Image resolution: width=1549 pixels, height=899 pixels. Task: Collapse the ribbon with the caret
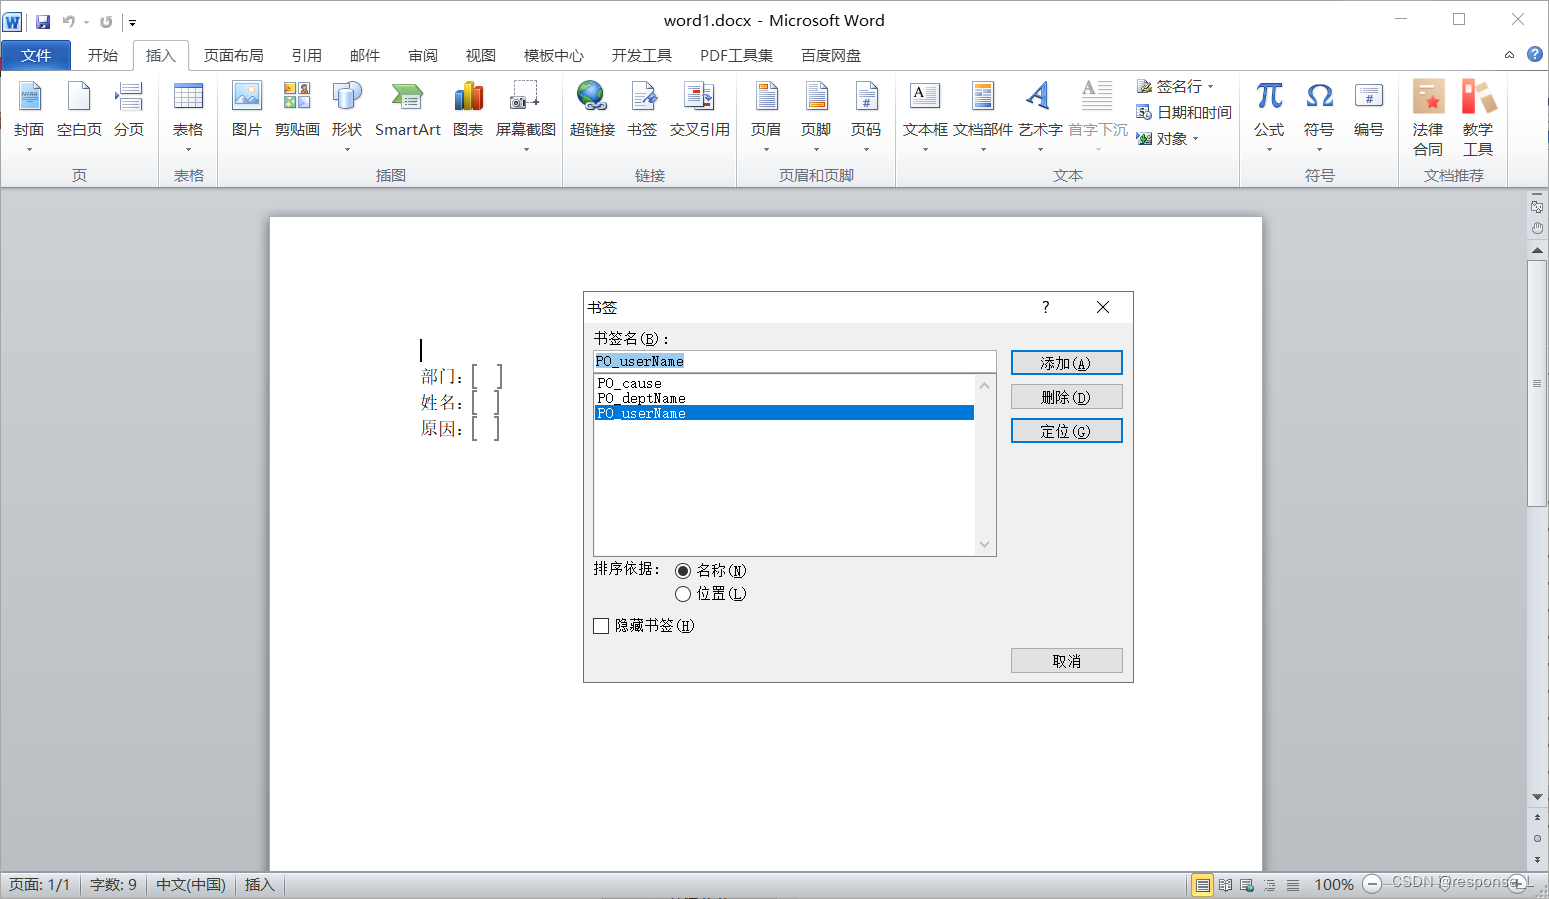tap(1510, 55)
